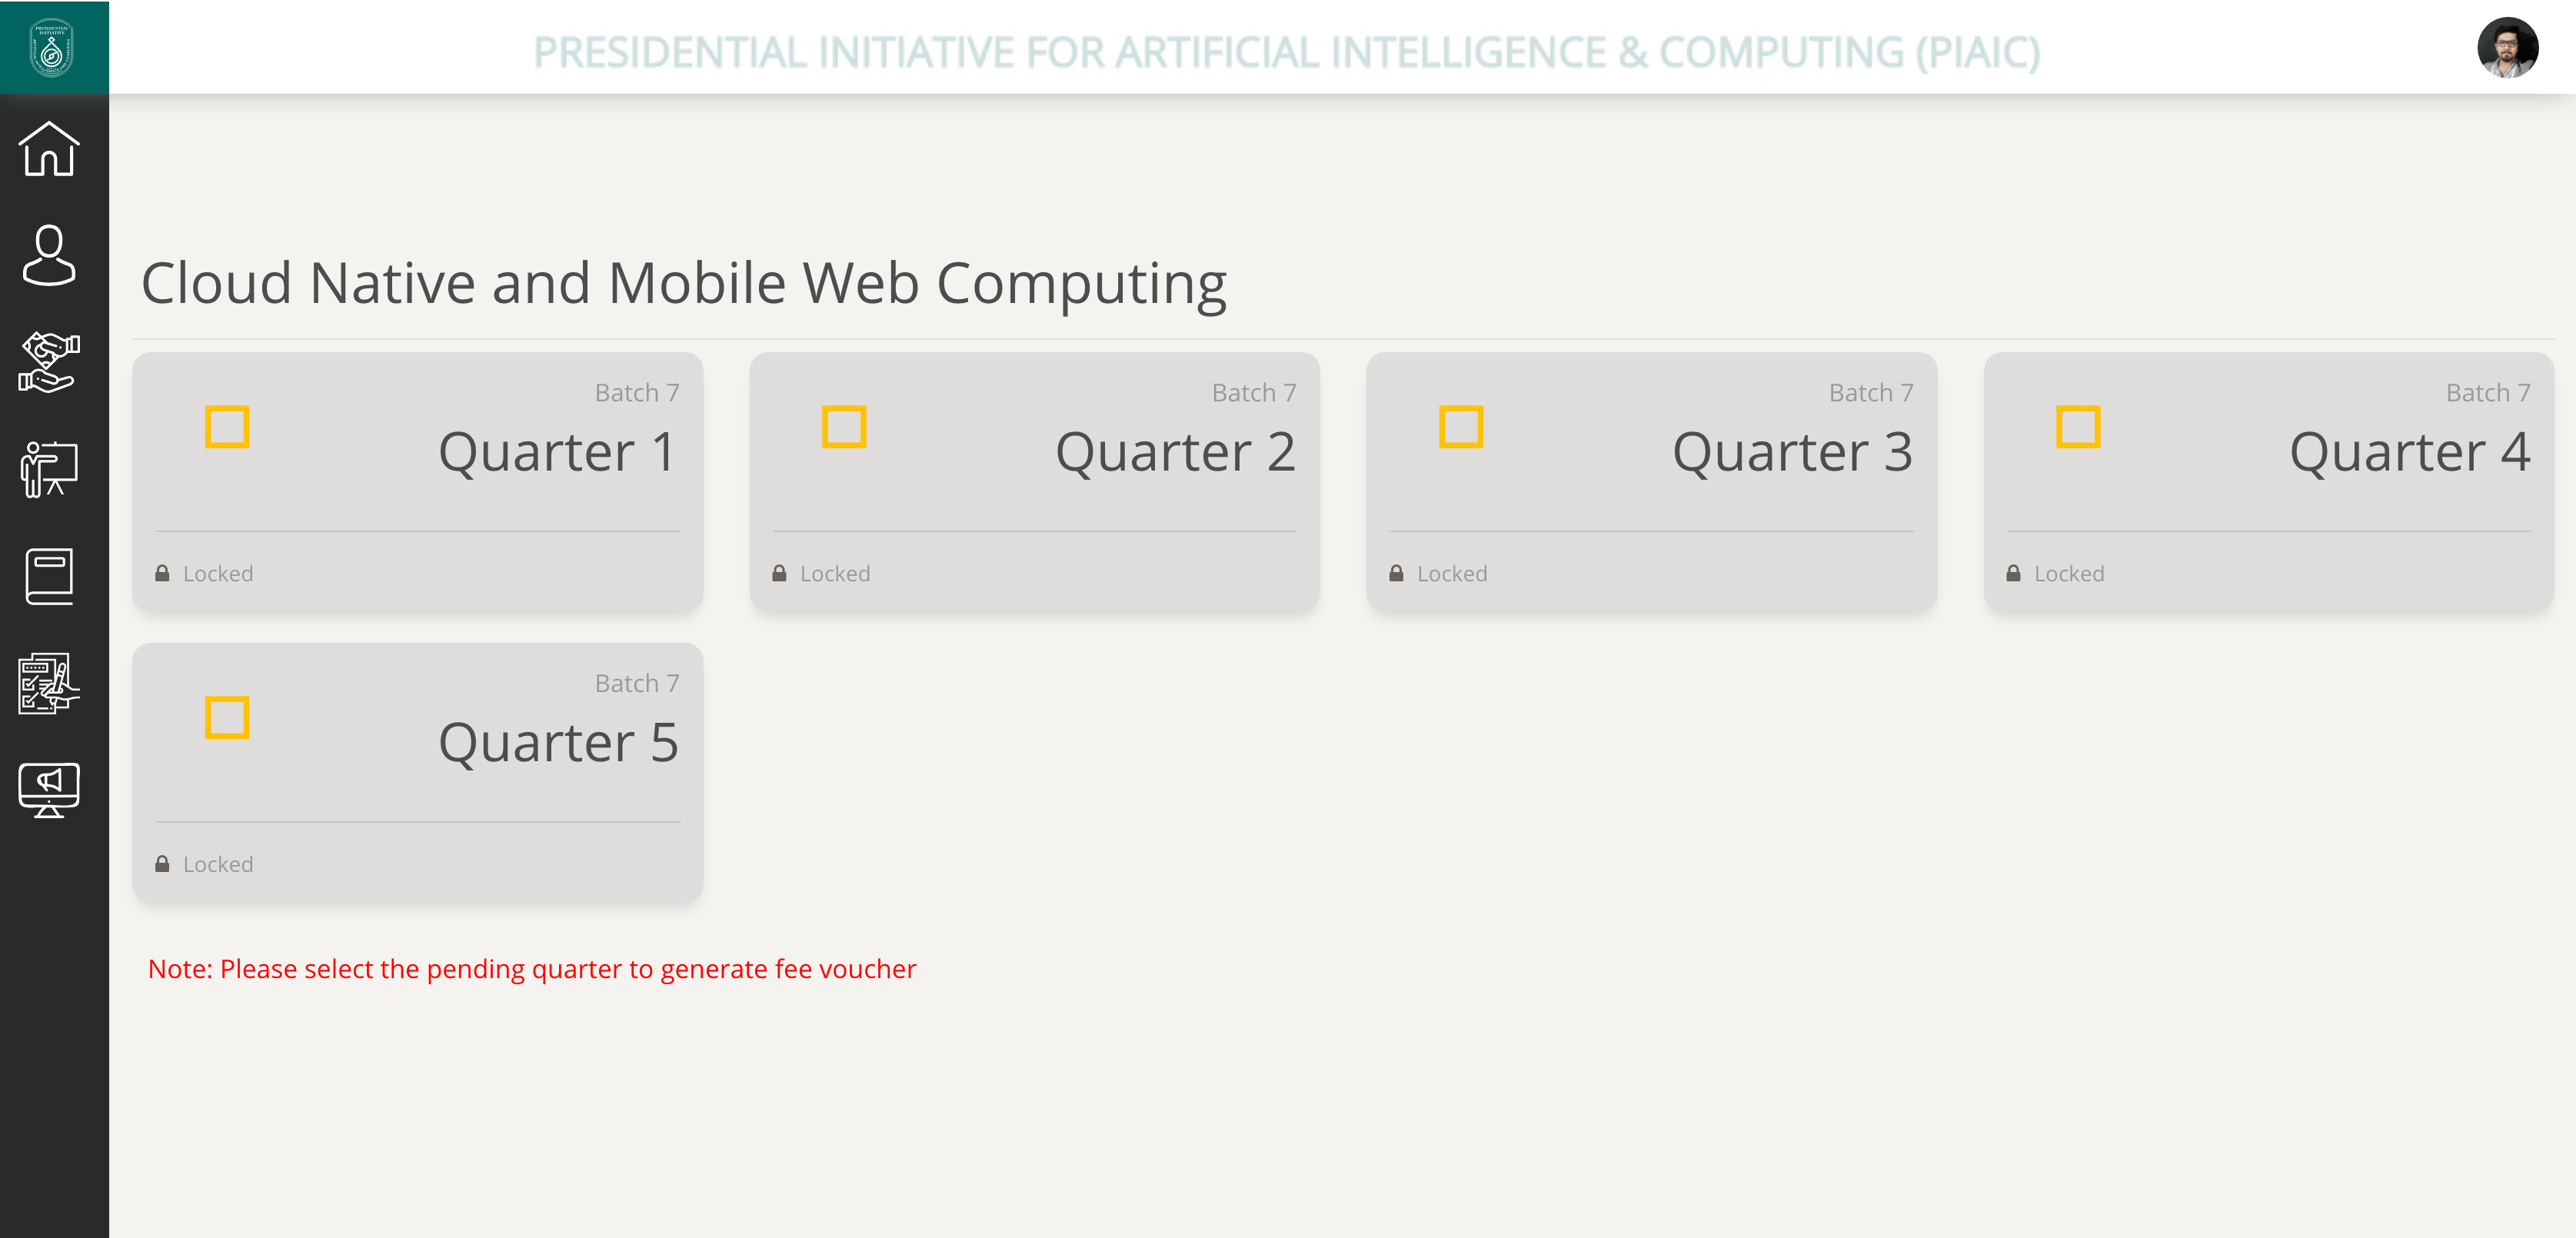Open the profile person icon in sidebar
The width and height of the screenshot is (2576, 1238).
pyautogui.click(x=49, y=255)
